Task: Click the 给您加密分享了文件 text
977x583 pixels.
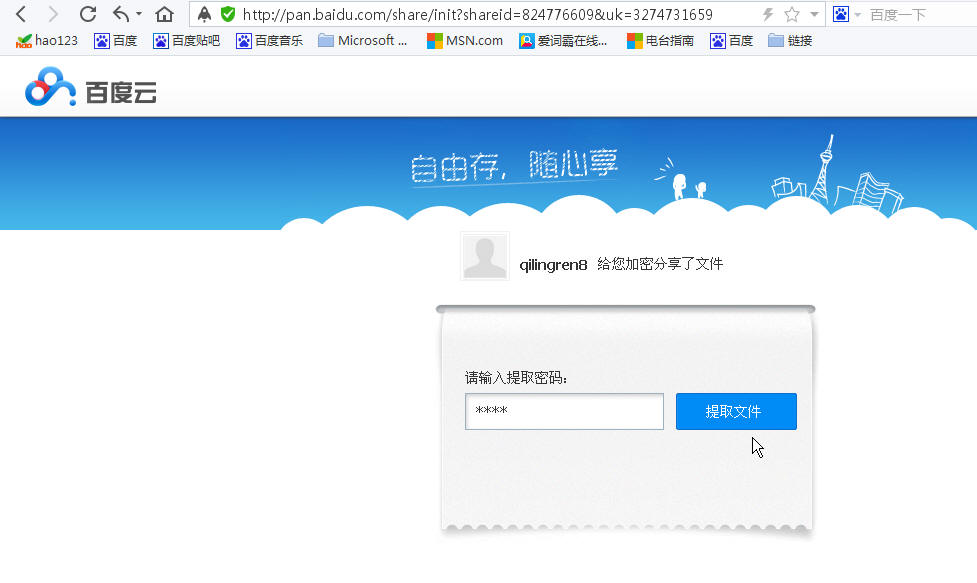Action: (660, 264)
